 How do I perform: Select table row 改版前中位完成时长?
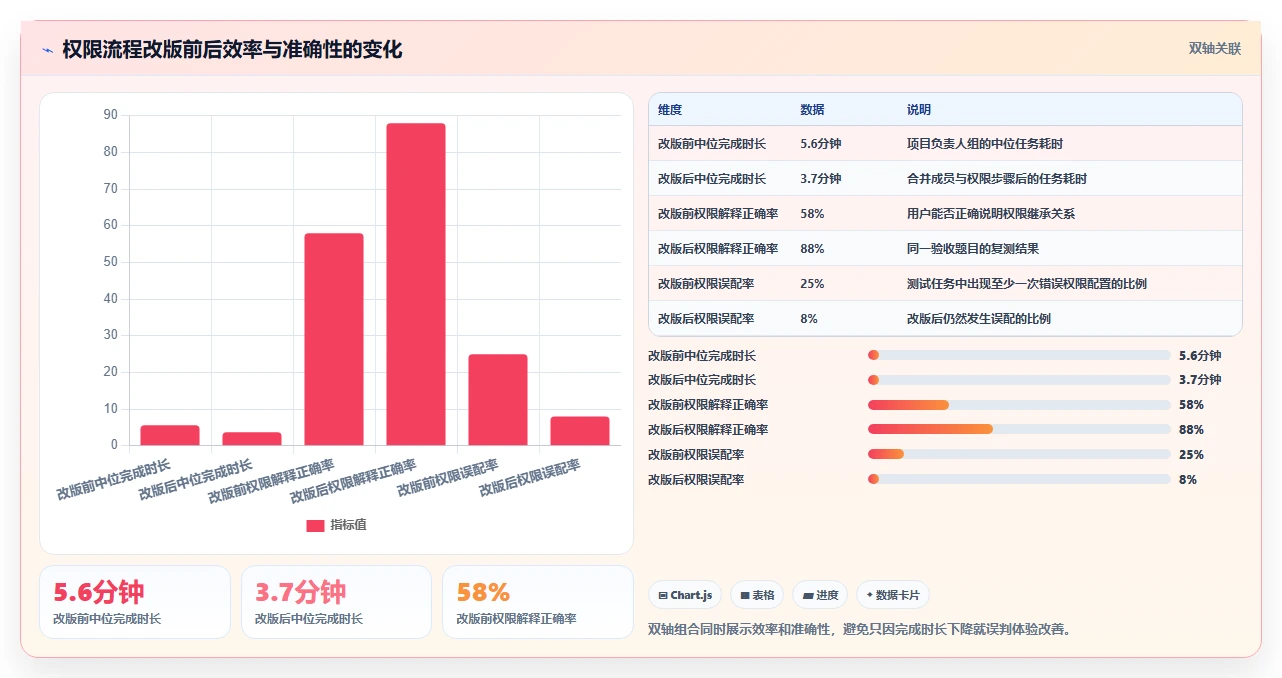[945, 144]
